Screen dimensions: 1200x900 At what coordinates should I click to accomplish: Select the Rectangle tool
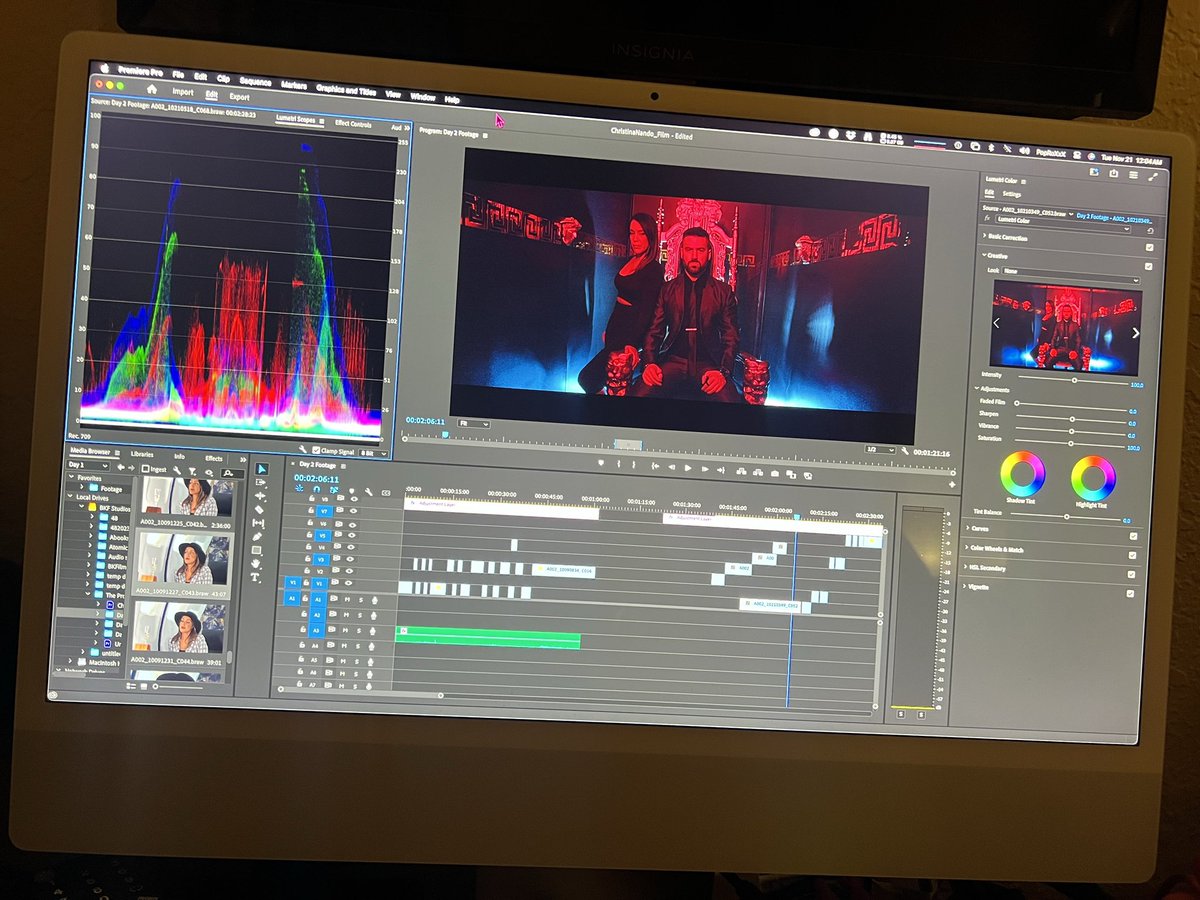tap(256, 550)
